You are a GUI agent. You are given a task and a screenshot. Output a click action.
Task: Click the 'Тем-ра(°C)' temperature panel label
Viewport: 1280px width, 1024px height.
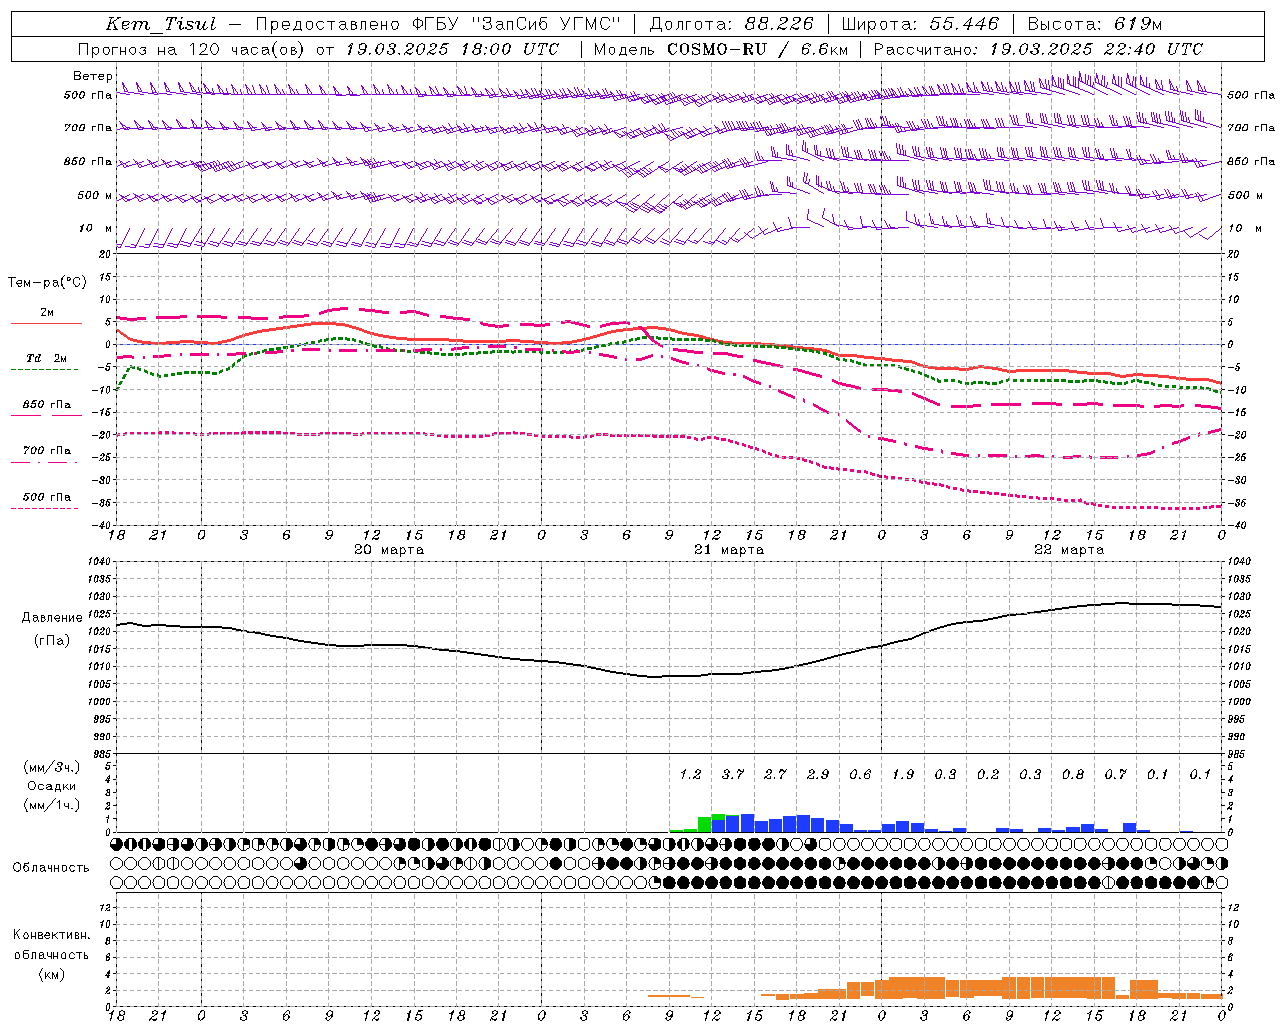click(x=48, y=283)
